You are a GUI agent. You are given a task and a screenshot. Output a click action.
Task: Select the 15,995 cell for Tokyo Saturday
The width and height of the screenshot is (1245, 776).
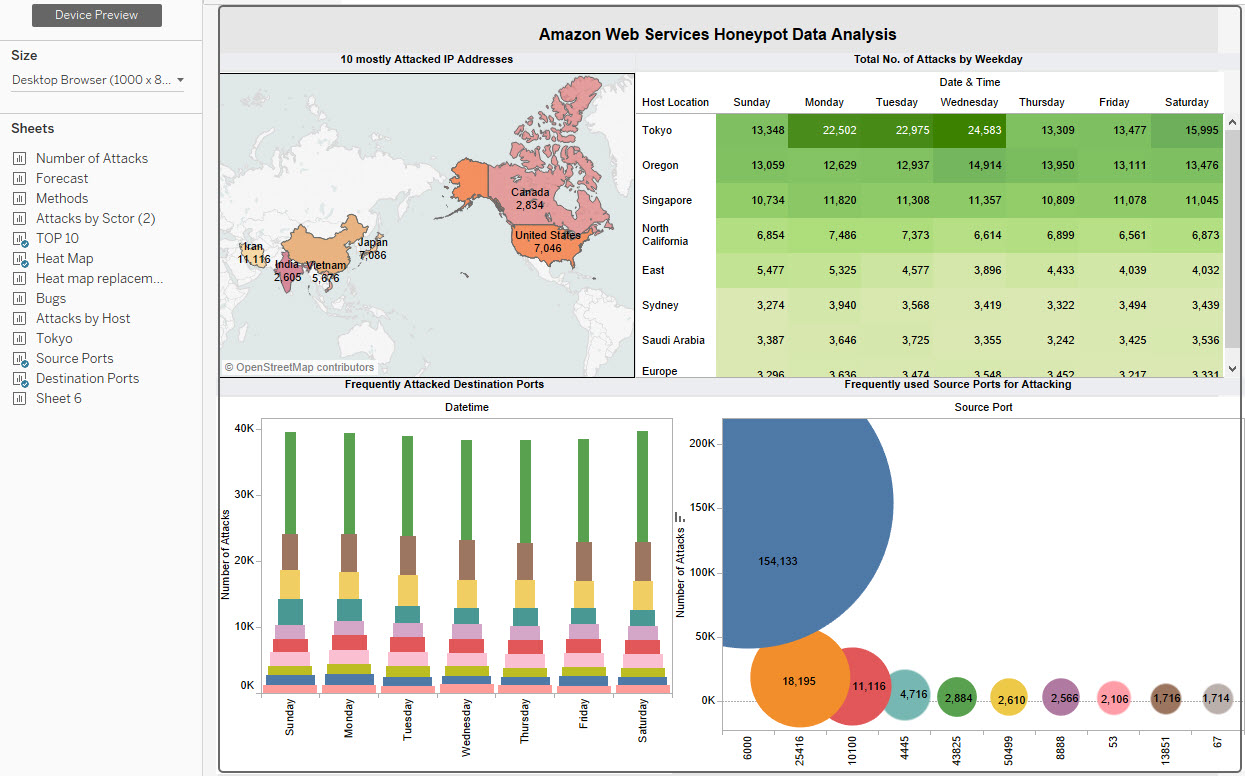[x=1186, y=131]
